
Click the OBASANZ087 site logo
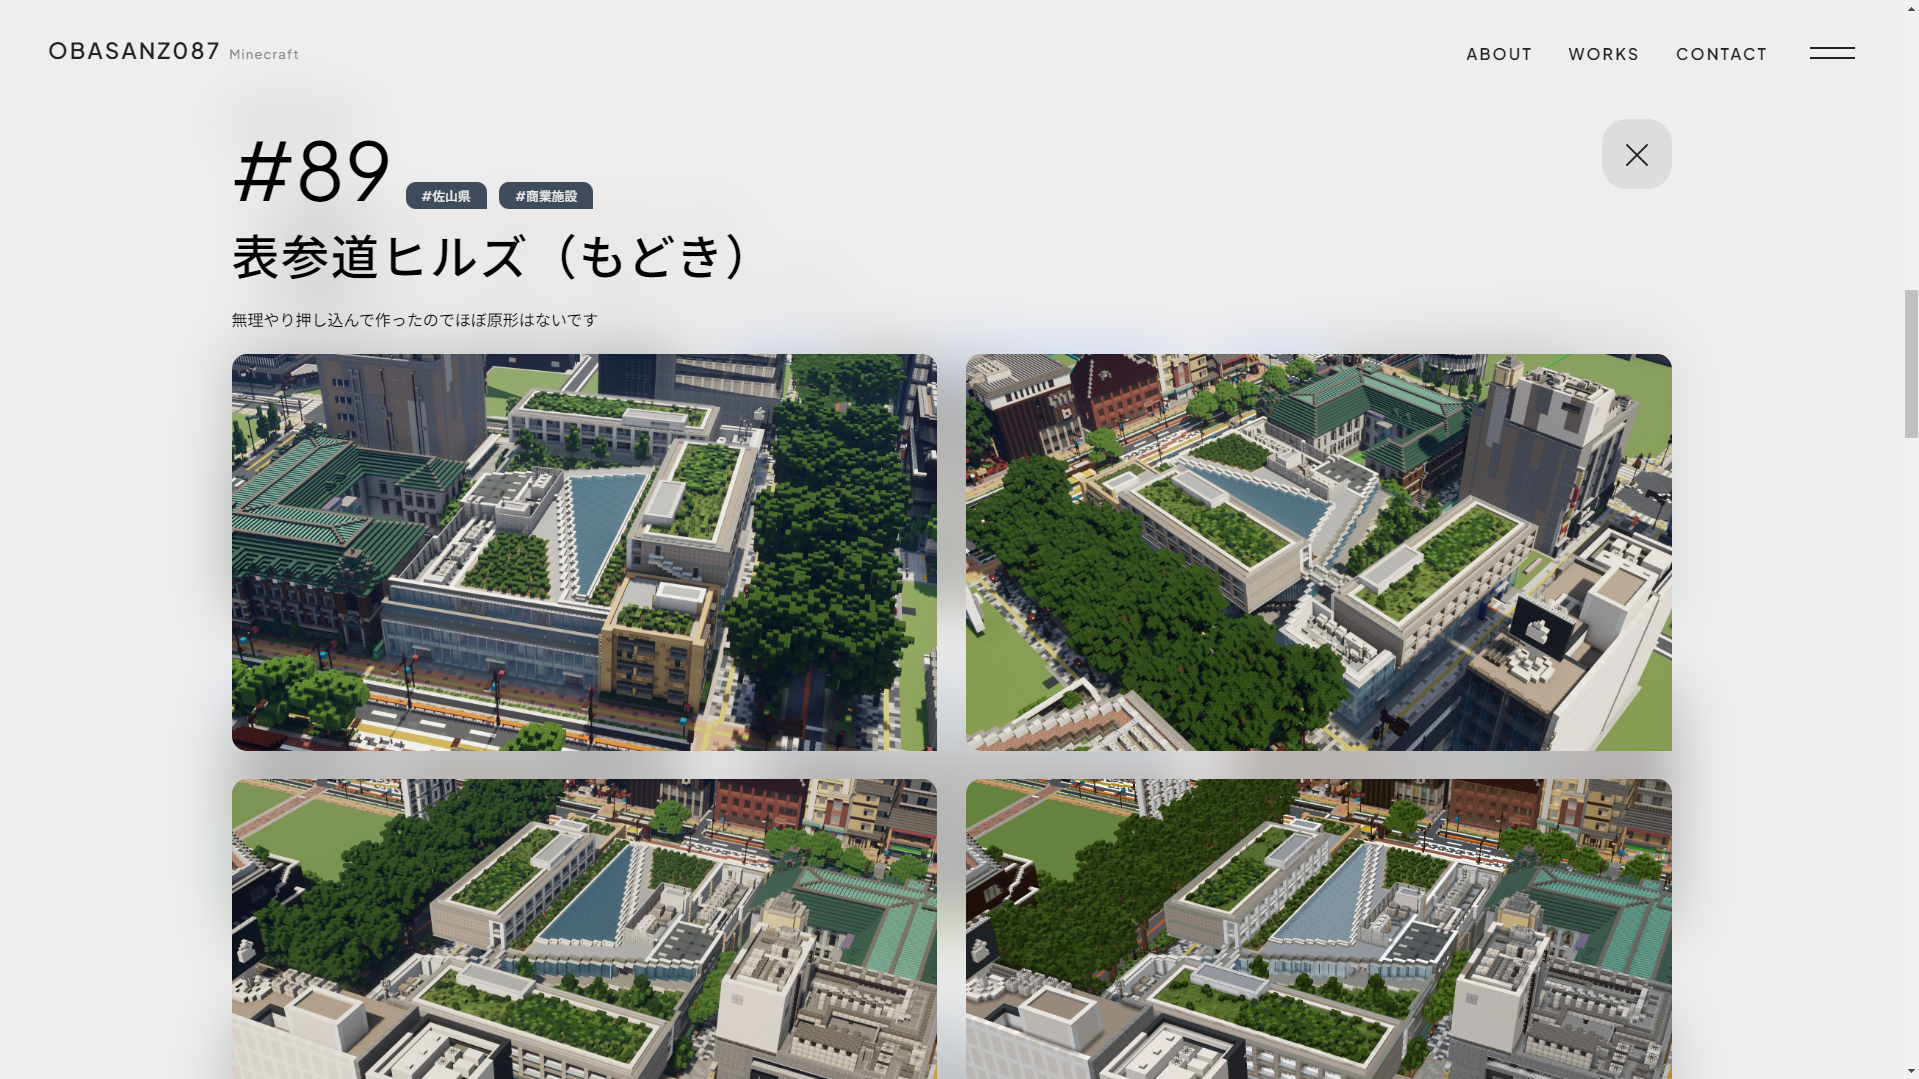[134, 51]
